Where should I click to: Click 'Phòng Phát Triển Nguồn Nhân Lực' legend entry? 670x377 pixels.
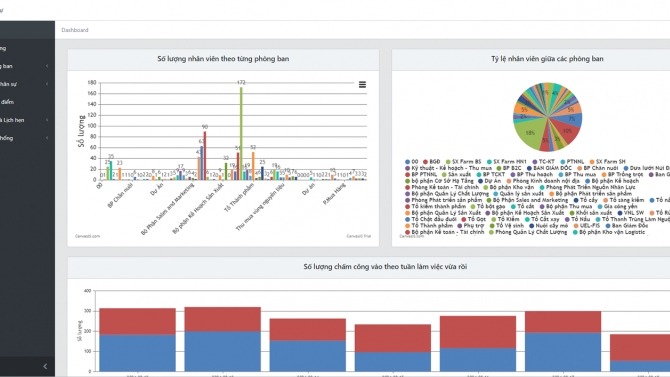(x=588, y=187)
